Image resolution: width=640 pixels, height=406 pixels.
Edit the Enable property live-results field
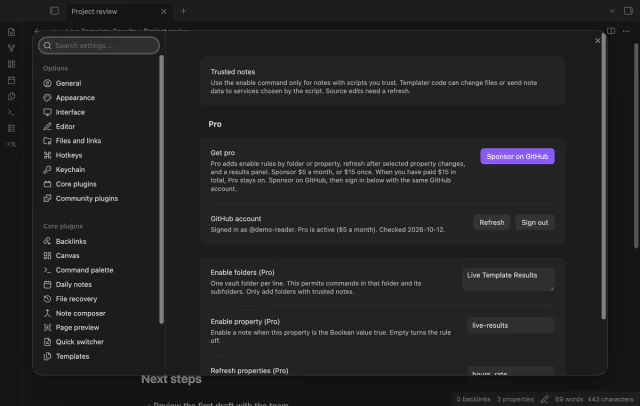click(511, 326)
